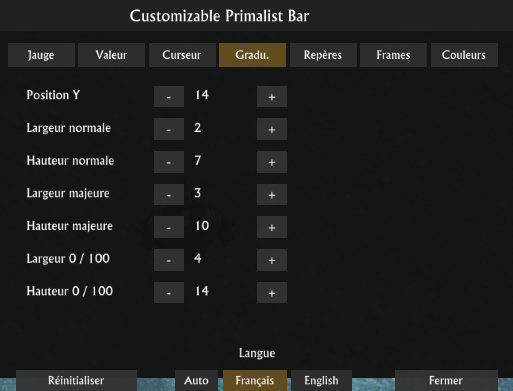Set language to Auto
Screen dimensions: 513x391
[x=196, y=380]
